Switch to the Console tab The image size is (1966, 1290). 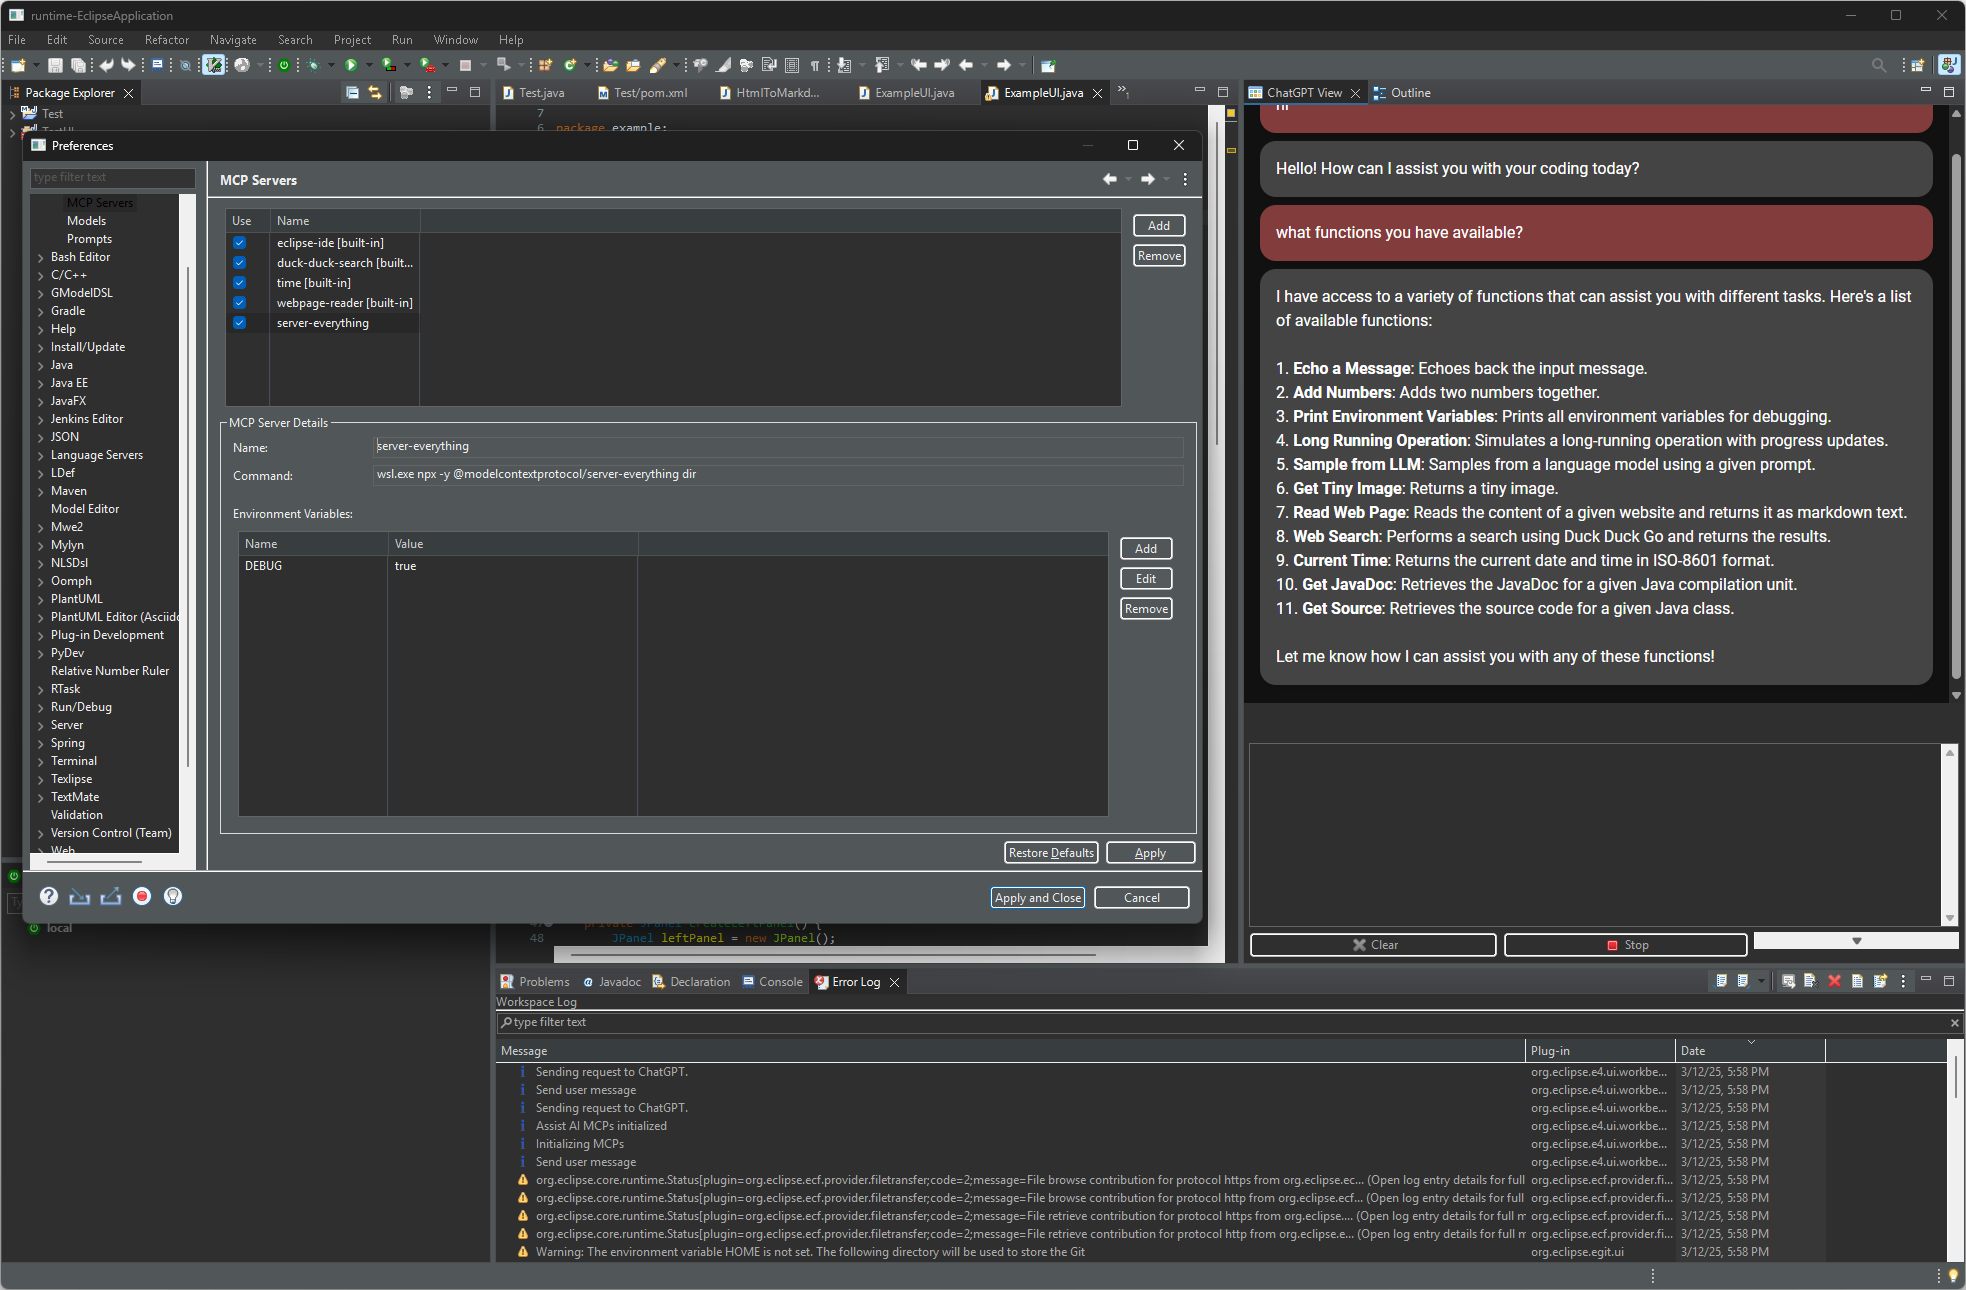click(x=780, y=982)
